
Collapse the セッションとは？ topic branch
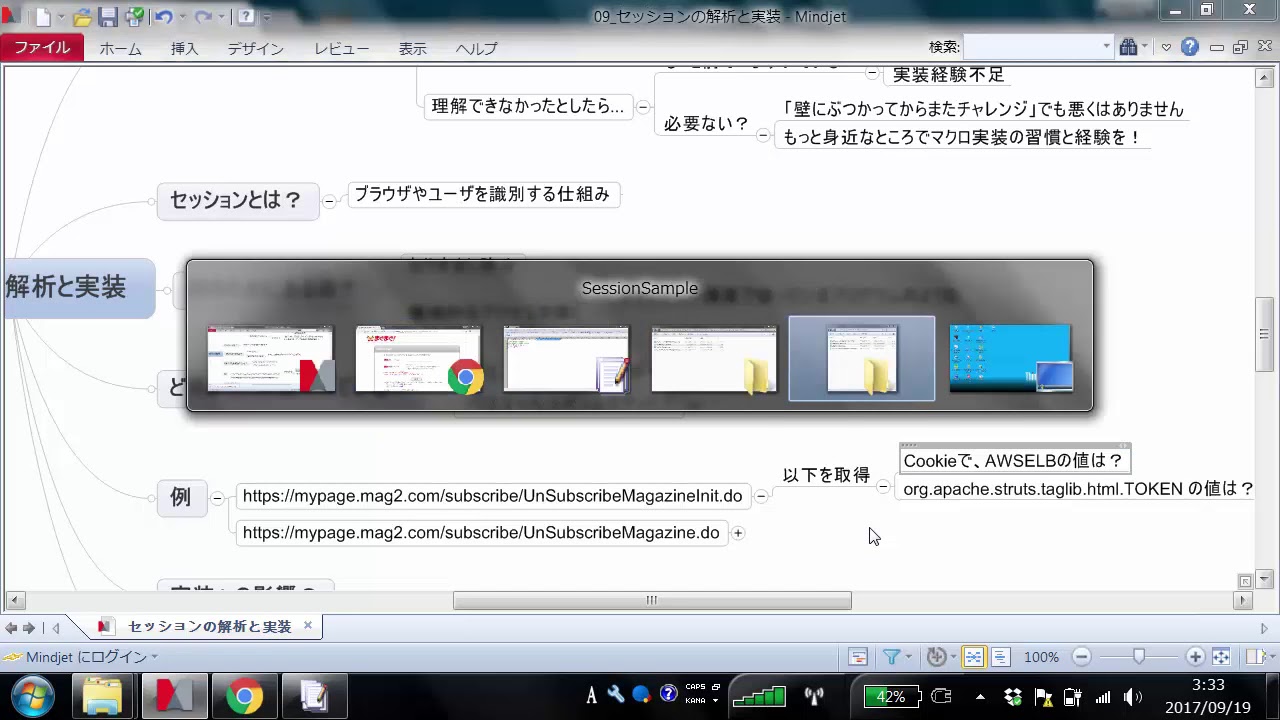329,201
